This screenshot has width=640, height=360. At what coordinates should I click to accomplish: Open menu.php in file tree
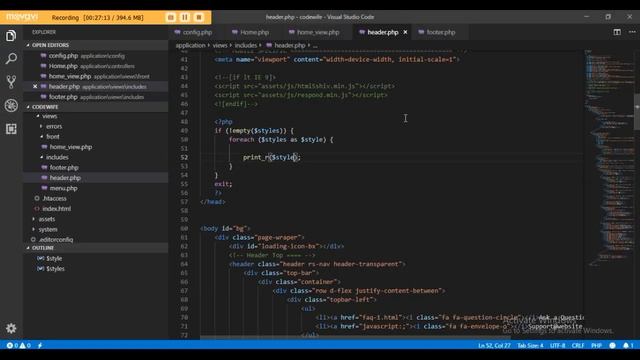point(95,188)
